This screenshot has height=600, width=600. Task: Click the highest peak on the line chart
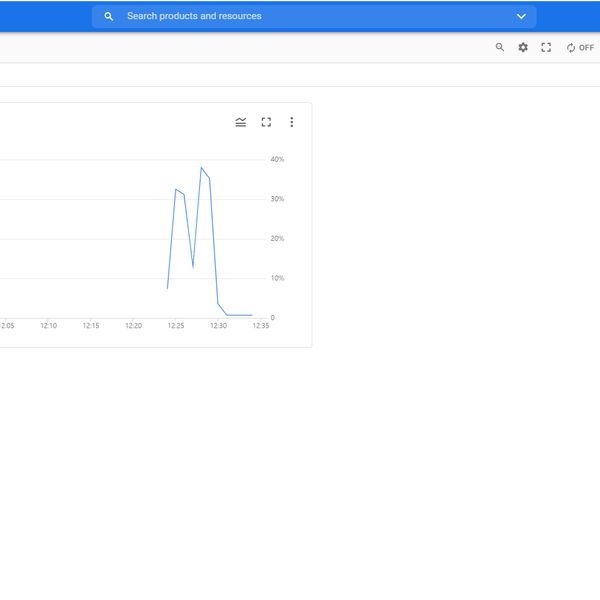pos(201,168)
